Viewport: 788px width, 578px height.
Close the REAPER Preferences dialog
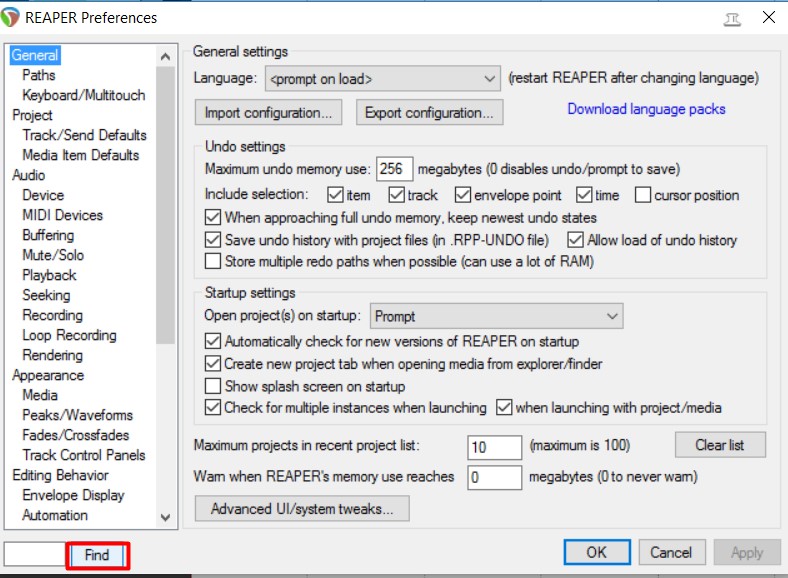(768, 18)
